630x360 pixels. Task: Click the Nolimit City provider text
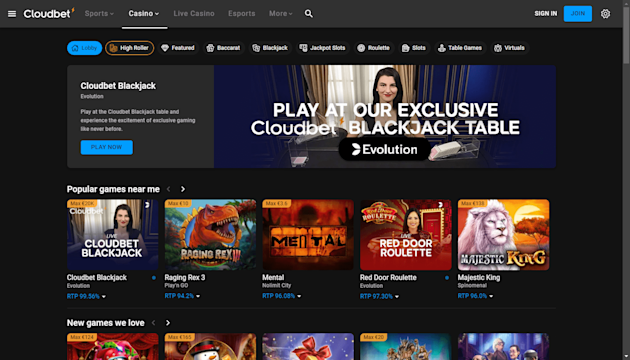coord(276,286)
